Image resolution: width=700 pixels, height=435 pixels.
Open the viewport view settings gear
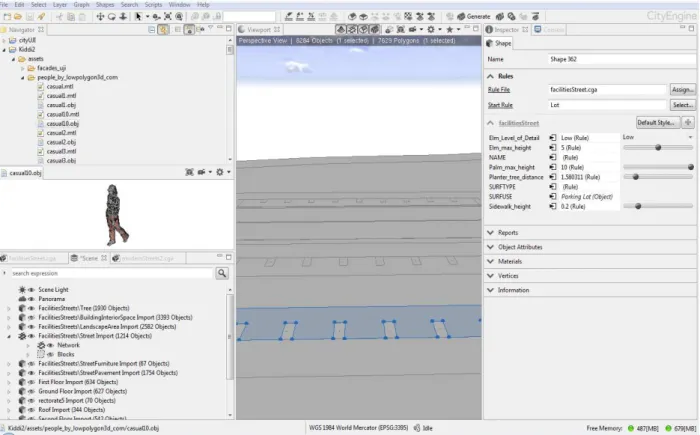[430, 29]
